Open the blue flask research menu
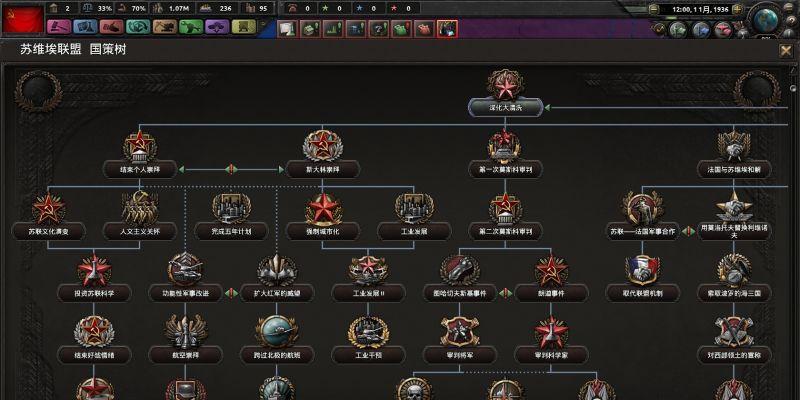This screenshot has height=400, width=800. [85, 27]
